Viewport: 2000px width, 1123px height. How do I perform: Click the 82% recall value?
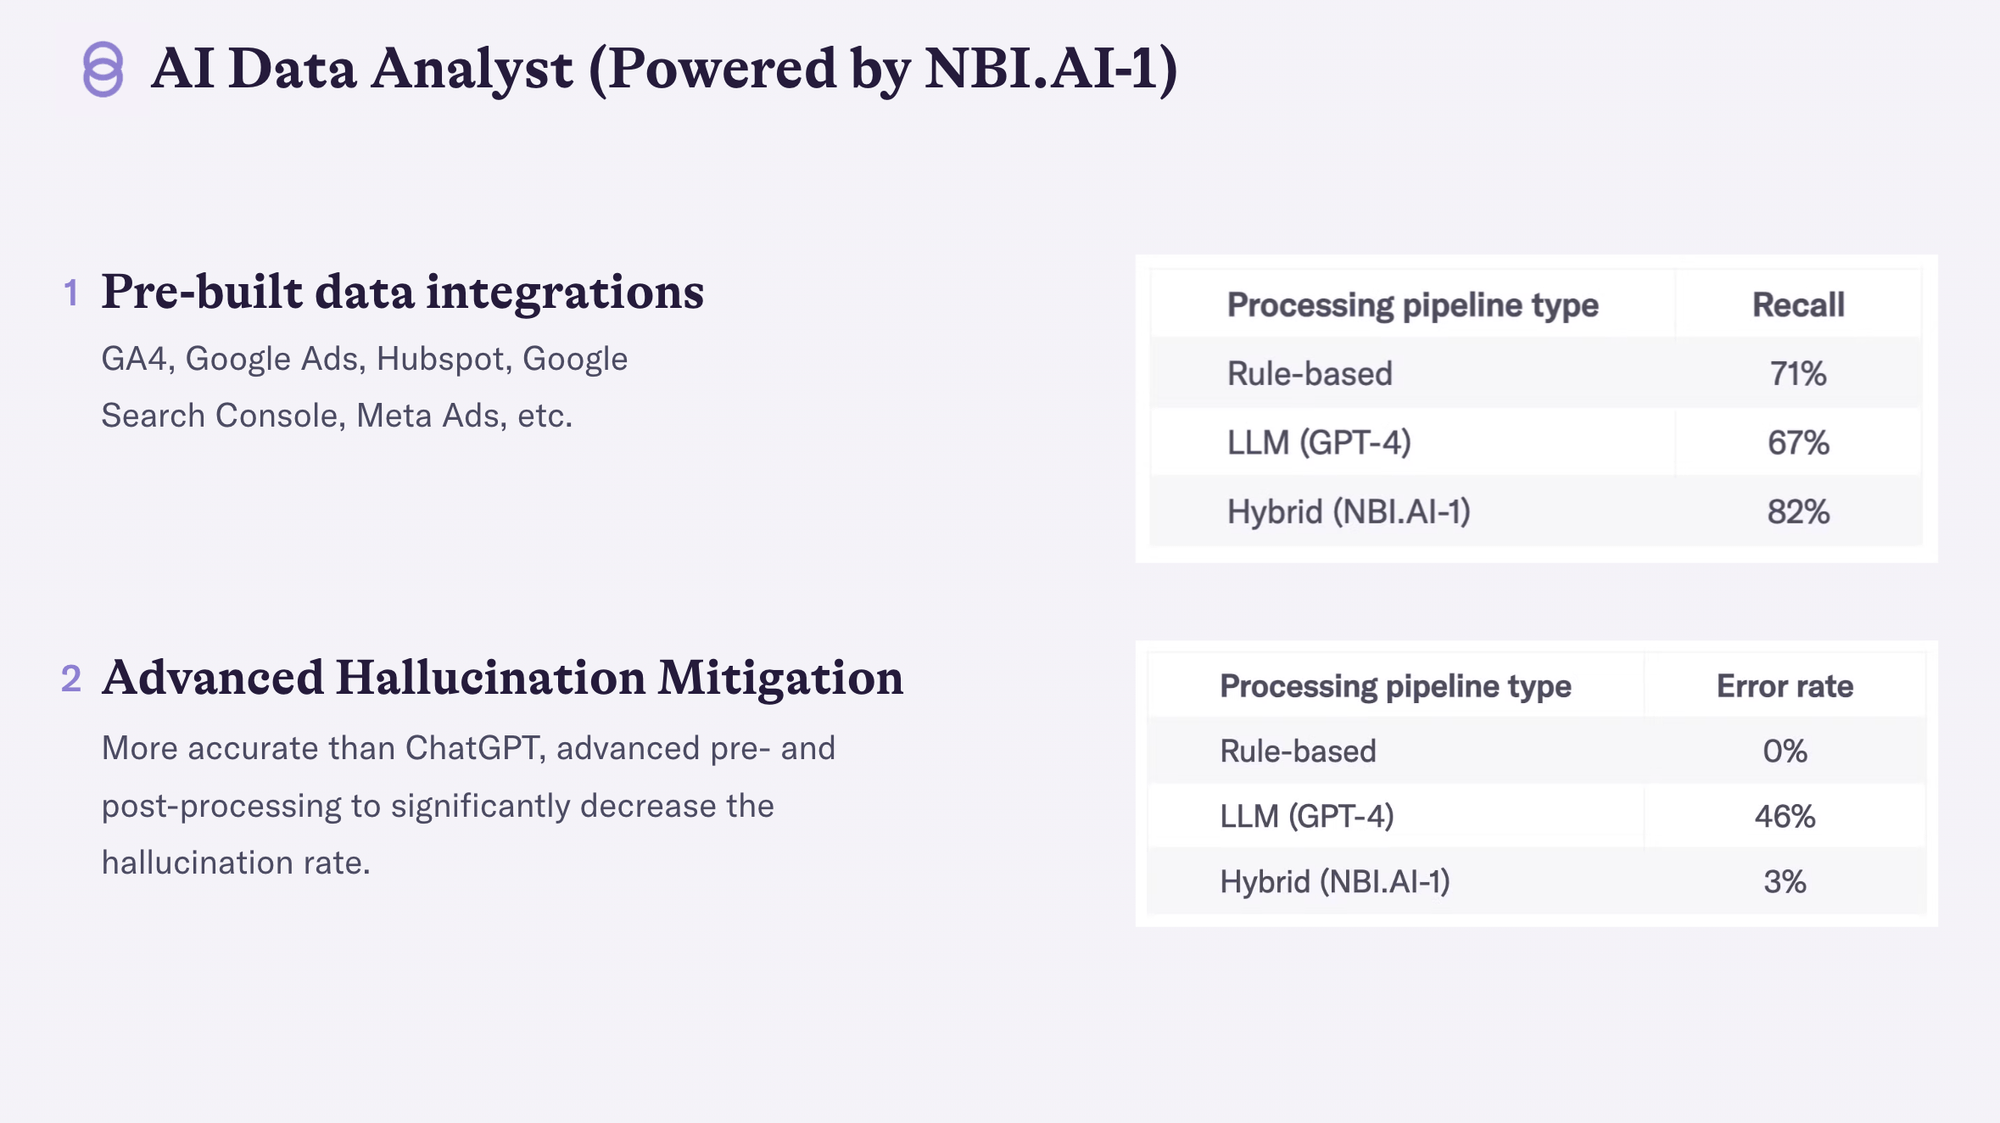coord(1798,512)
